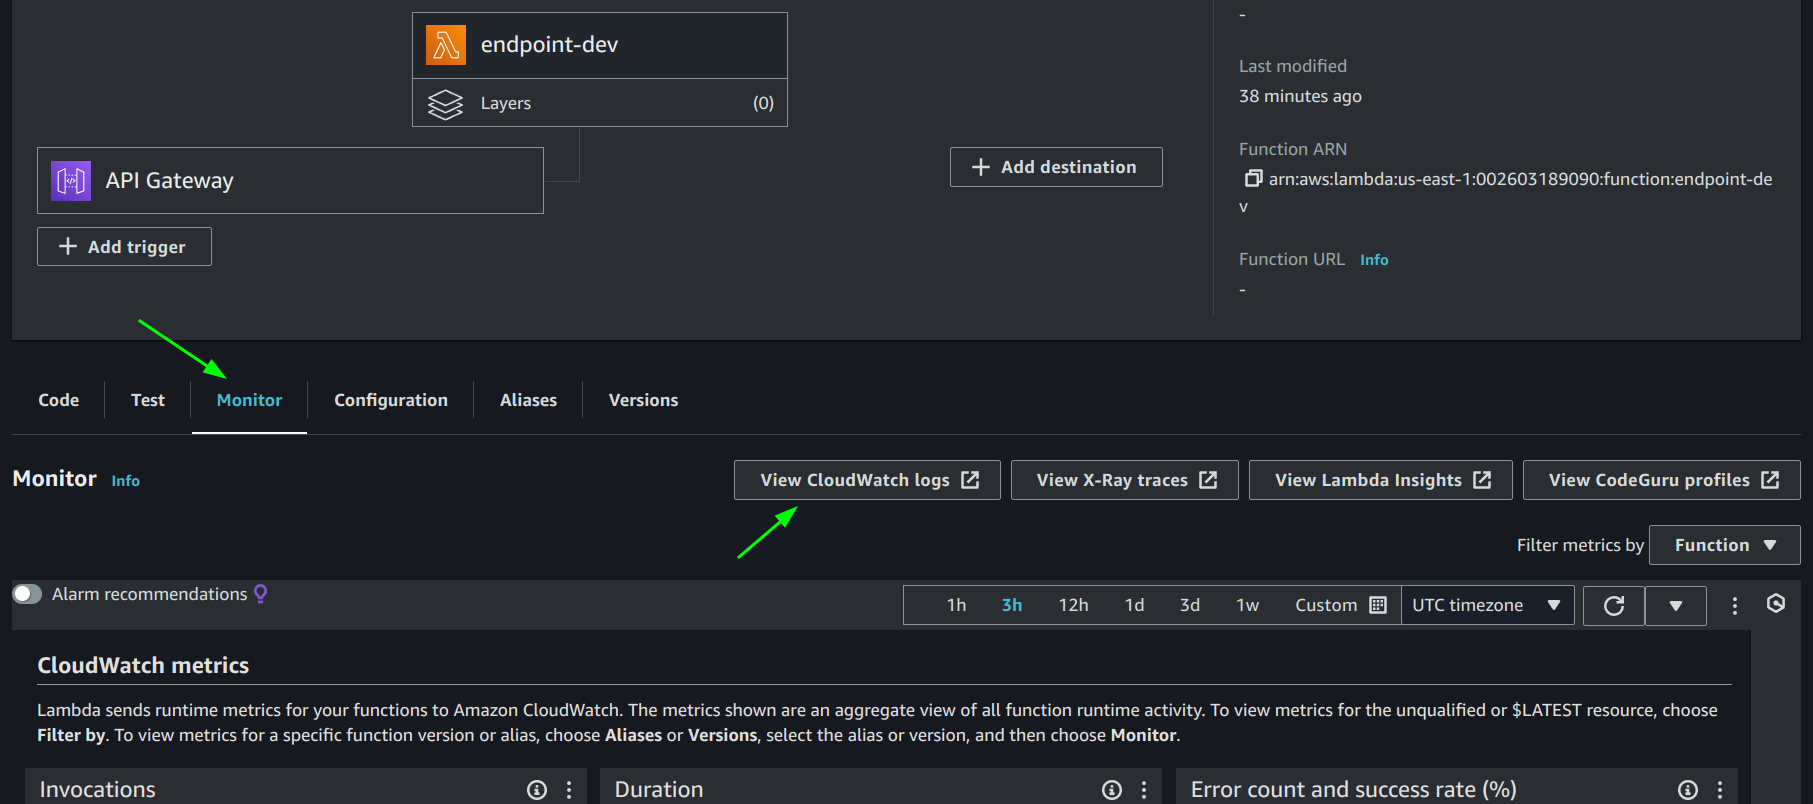
Task: Expand the refresh interval dropdown arrow
Action: [x=1676, y=606]
